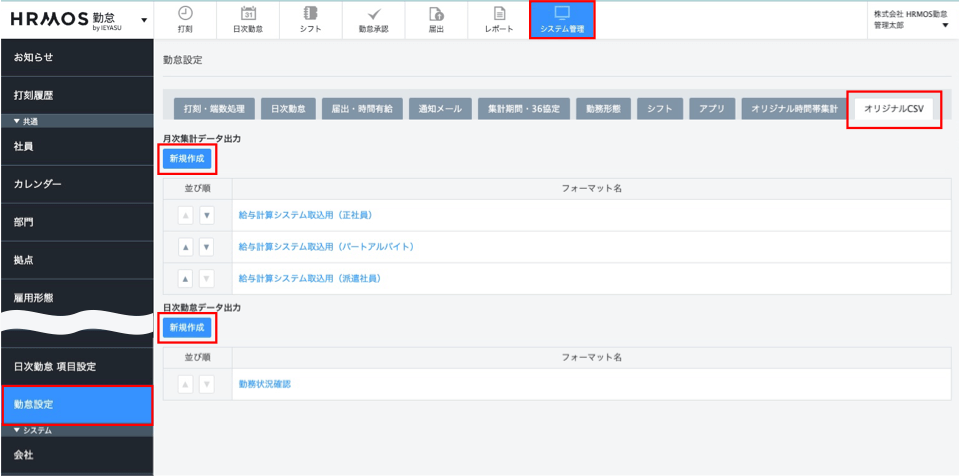Select 勤怠設定 in the sidebar

tap(76, 405)
